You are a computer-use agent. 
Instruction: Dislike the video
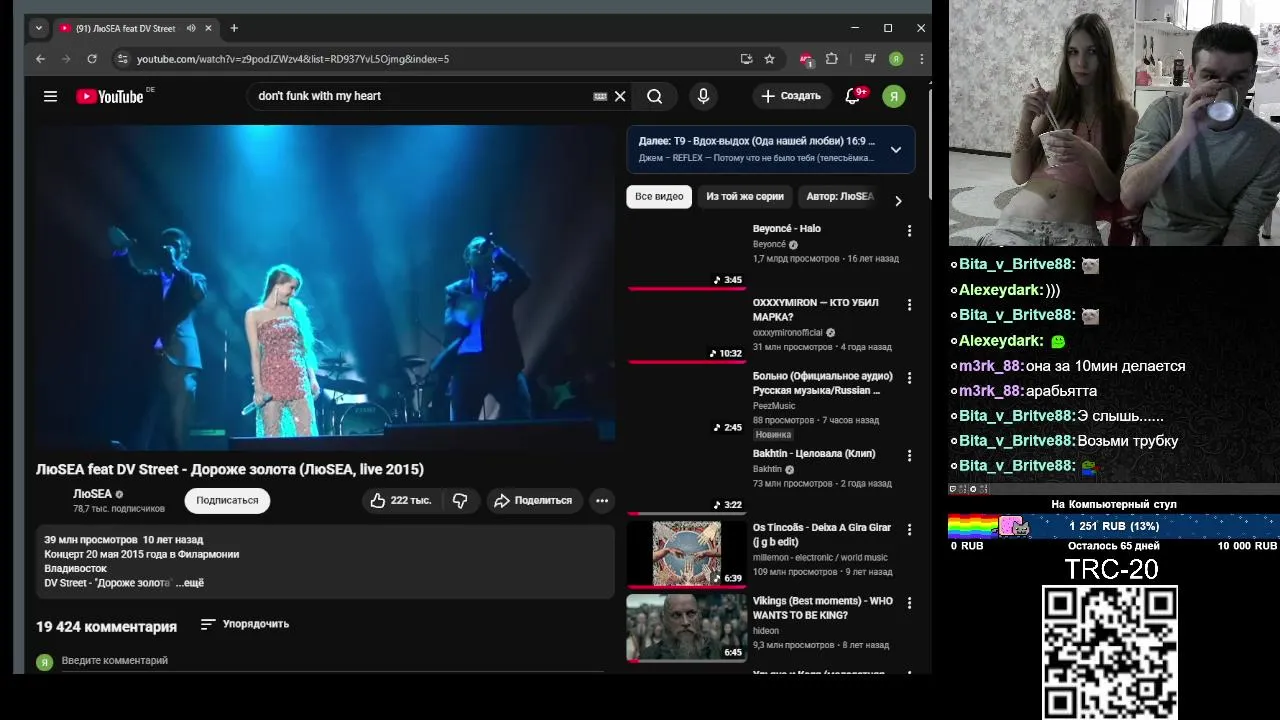click(460, 500)
